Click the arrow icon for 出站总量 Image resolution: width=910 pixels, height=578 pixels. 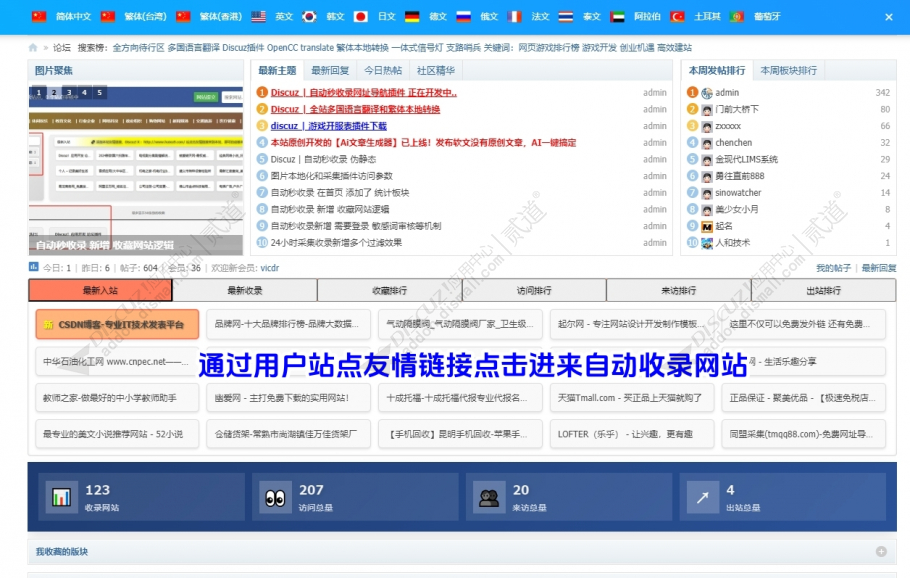[x=702, y=497]
